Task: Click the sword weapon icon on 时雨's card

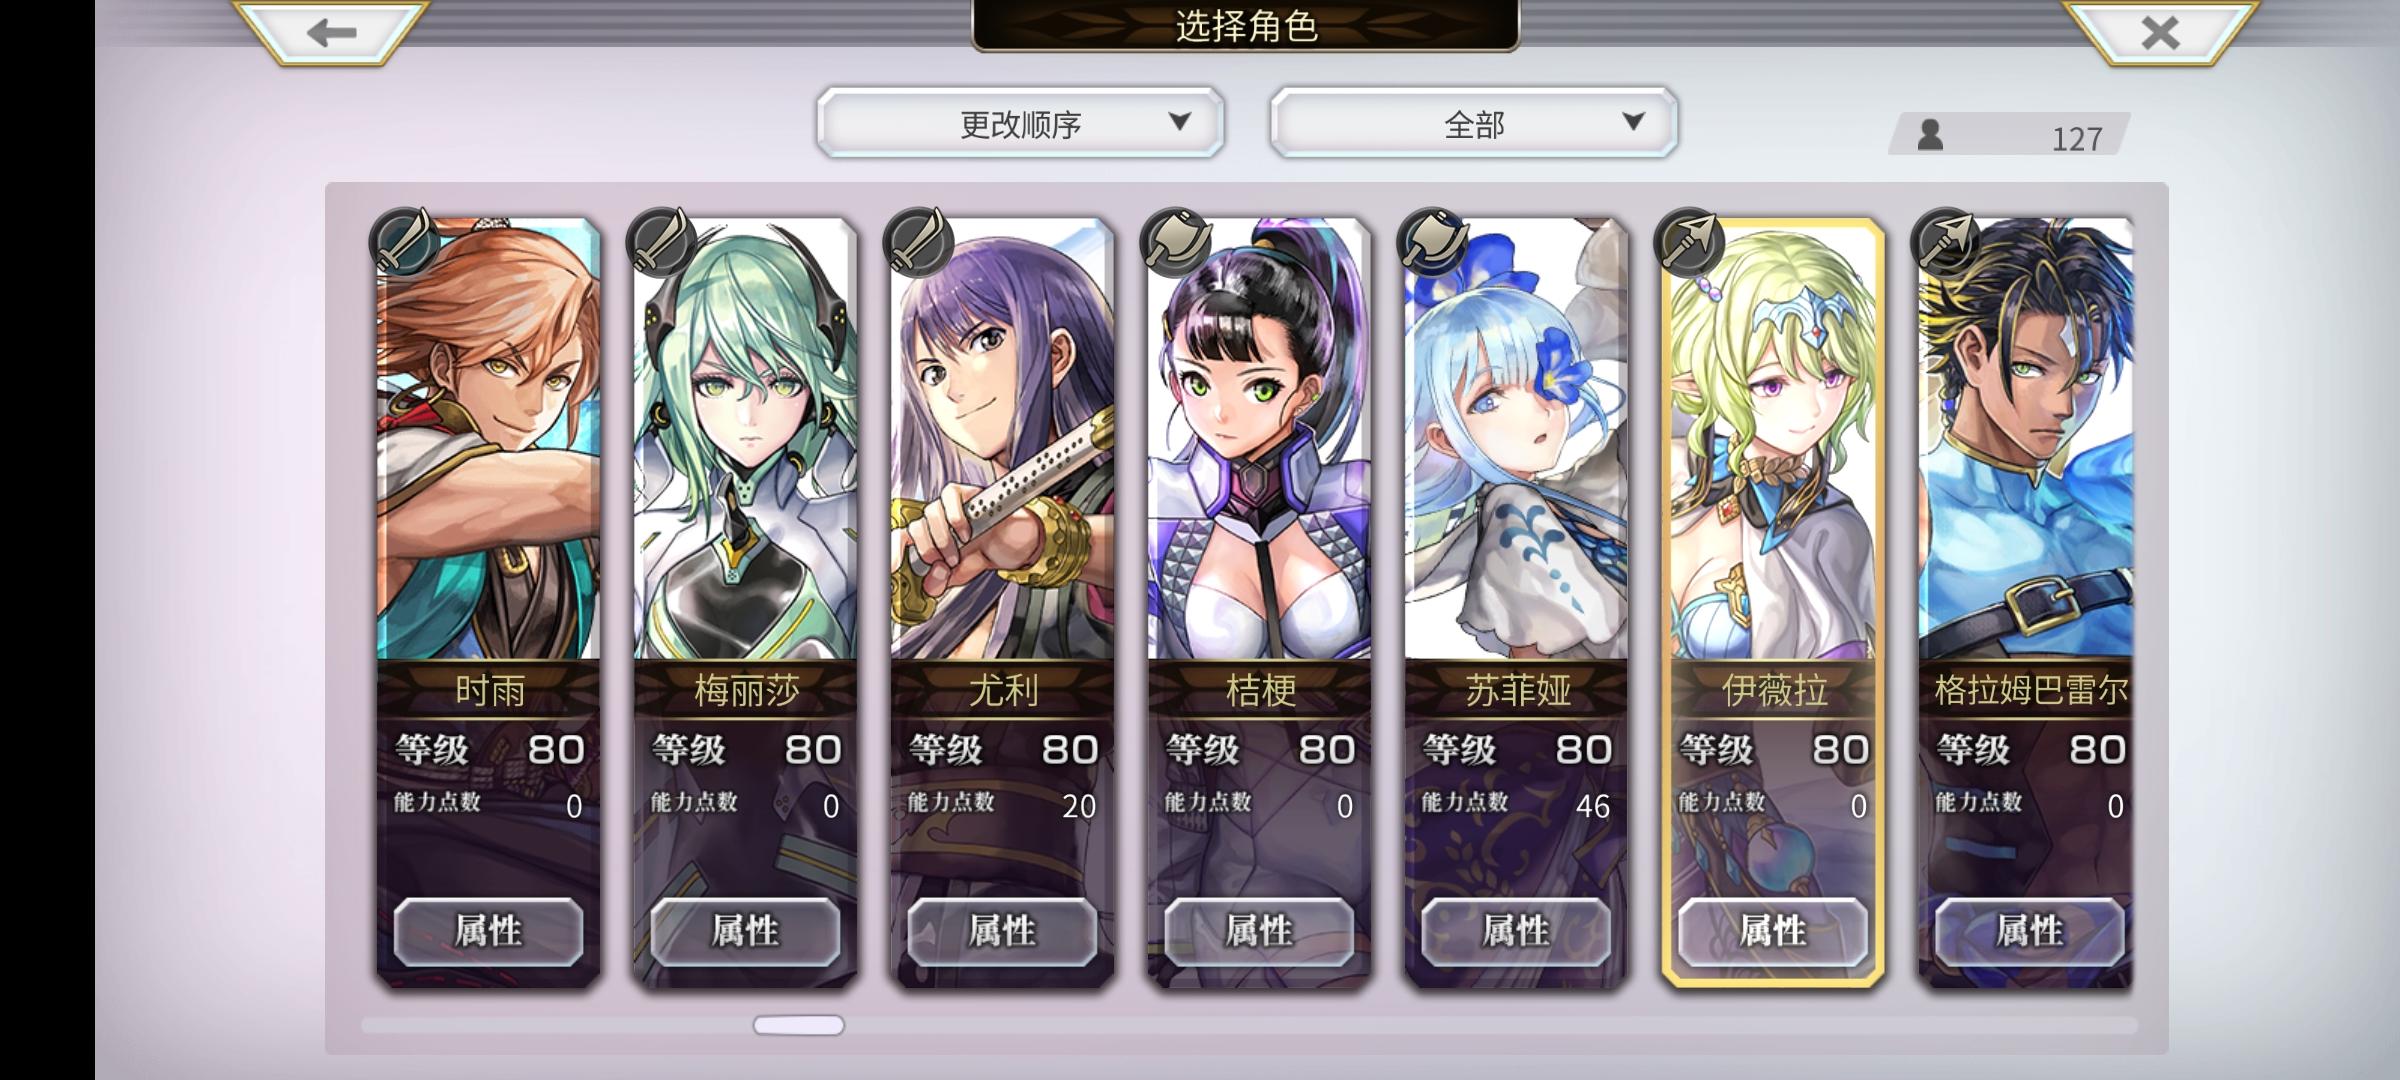Action: [x=404, y=242]
